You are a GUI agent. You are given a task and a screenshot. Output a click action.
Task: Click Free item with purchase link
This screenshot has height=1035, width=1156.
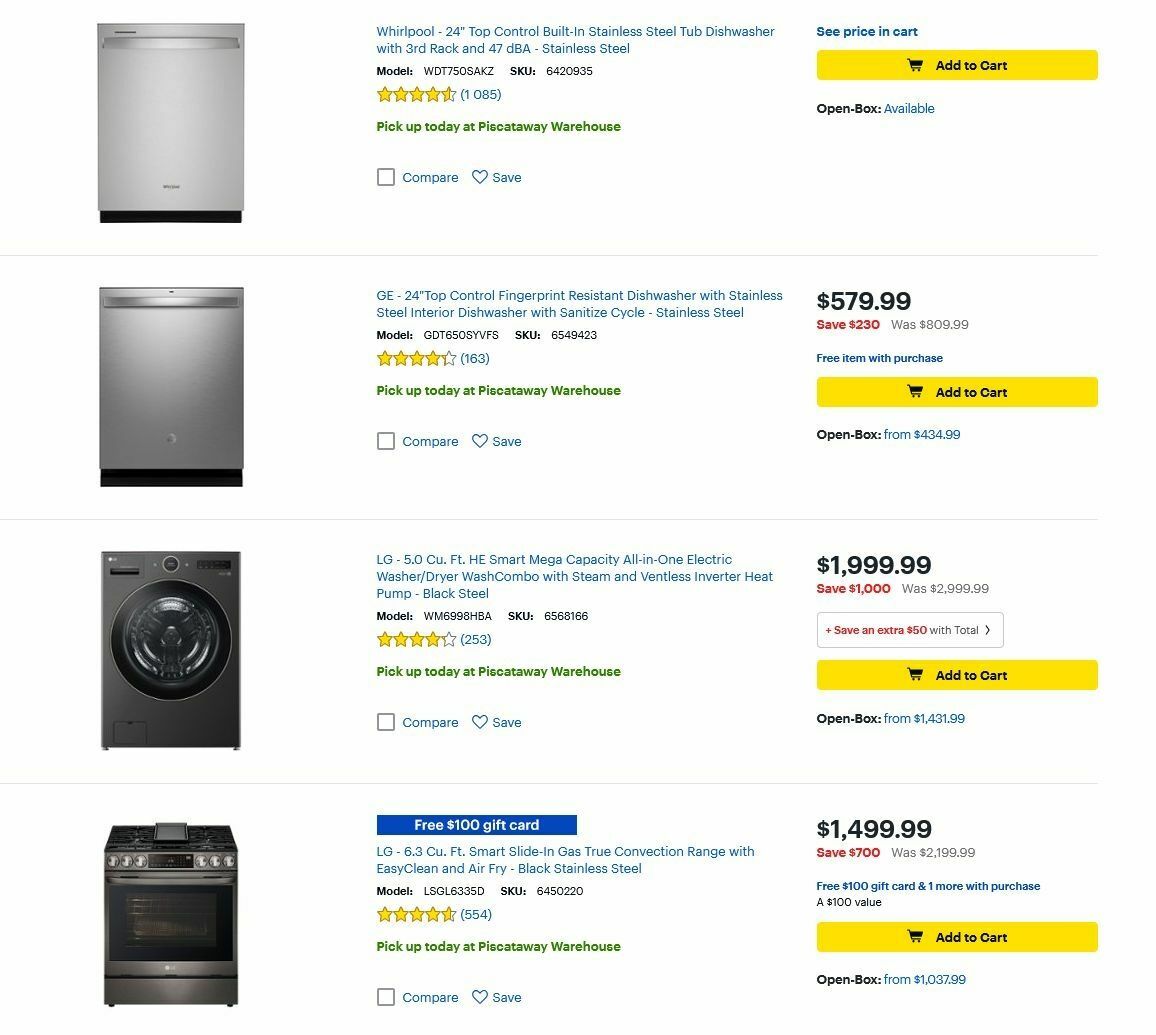click(880, 358)
